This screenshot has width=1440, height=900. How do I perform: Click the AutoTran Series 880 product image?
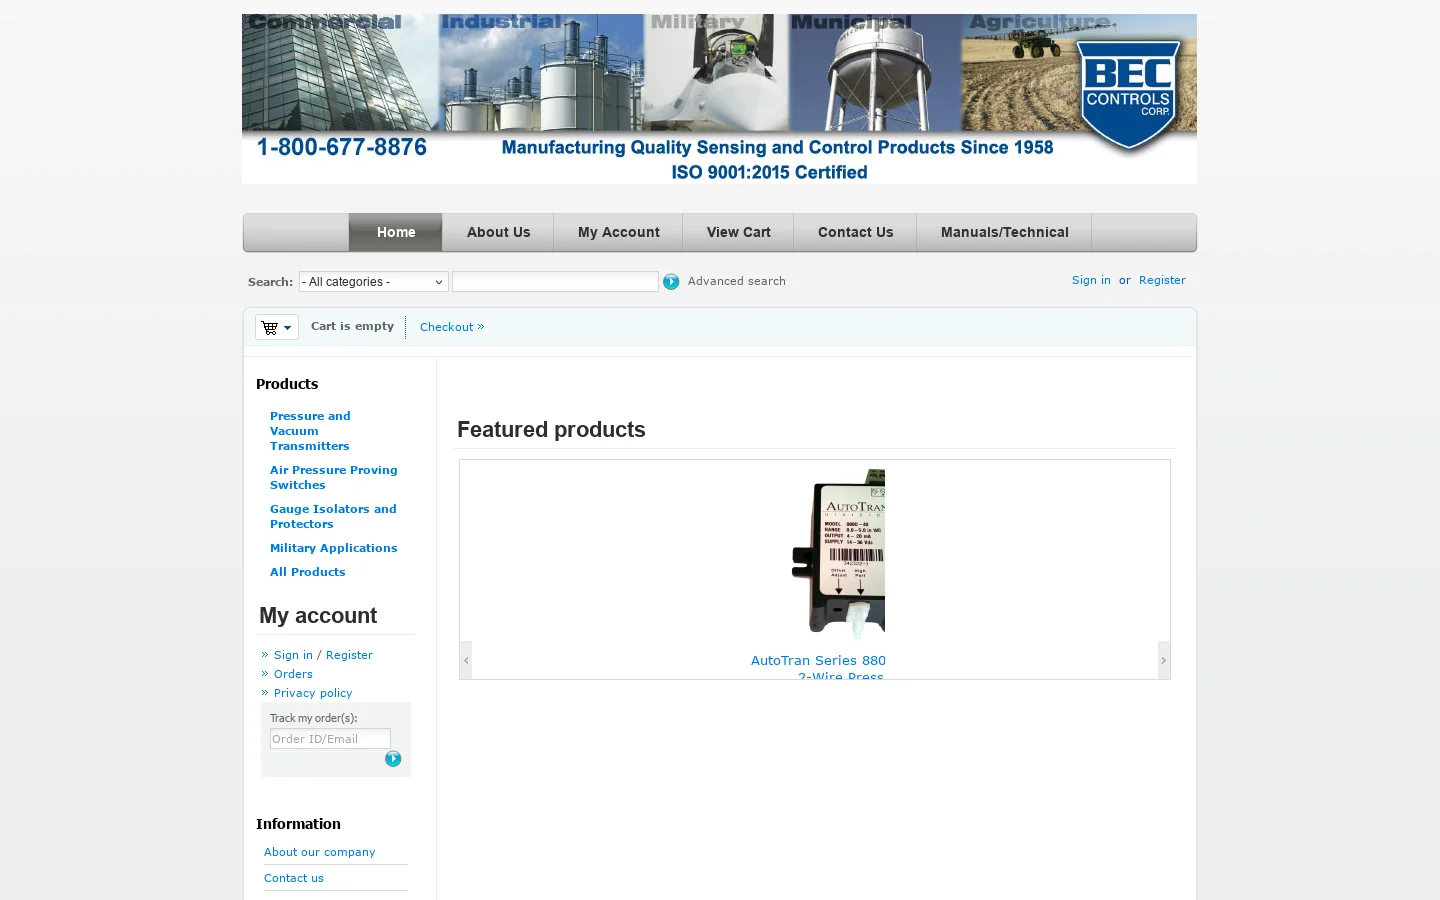[x=838, y=553]
